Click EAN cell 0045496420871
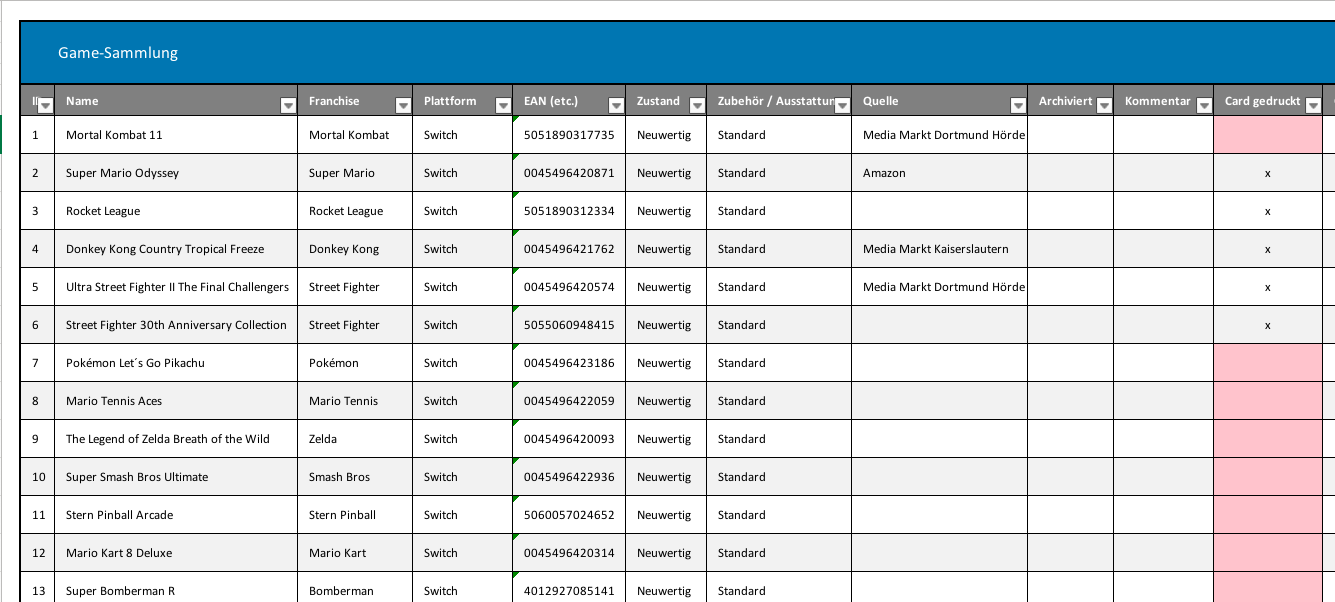Image resolution: width=1335 pixels, height=602 pixels. 569,173
